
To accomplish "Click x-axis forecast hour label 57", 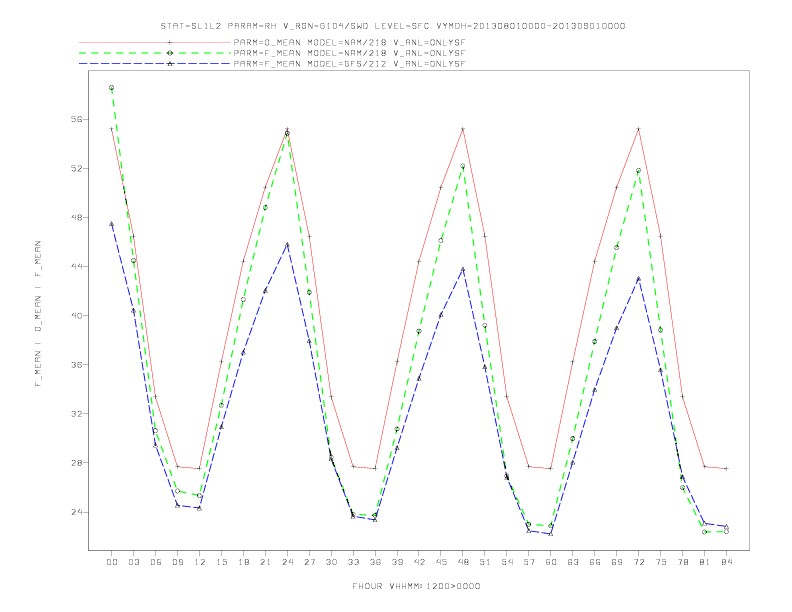I will pyautogui.click(x=529, y=562).
